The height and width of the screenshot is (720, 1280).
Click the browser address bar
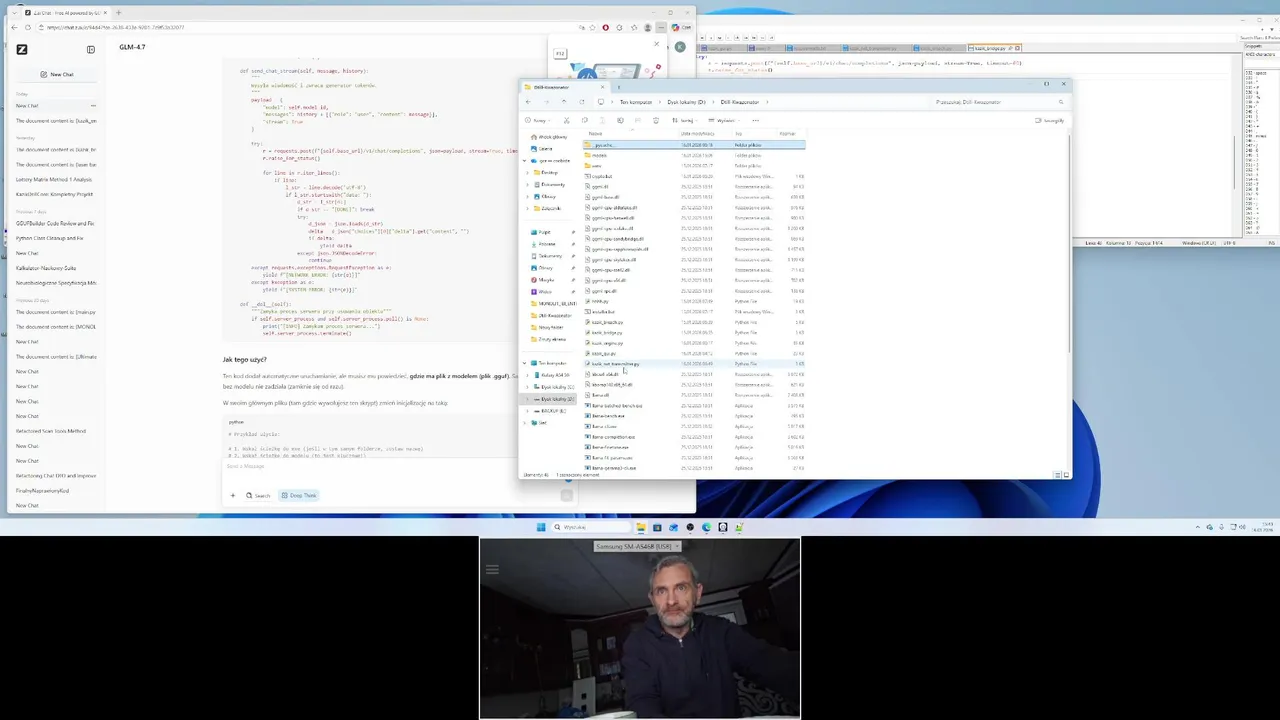tap(310, 27)
